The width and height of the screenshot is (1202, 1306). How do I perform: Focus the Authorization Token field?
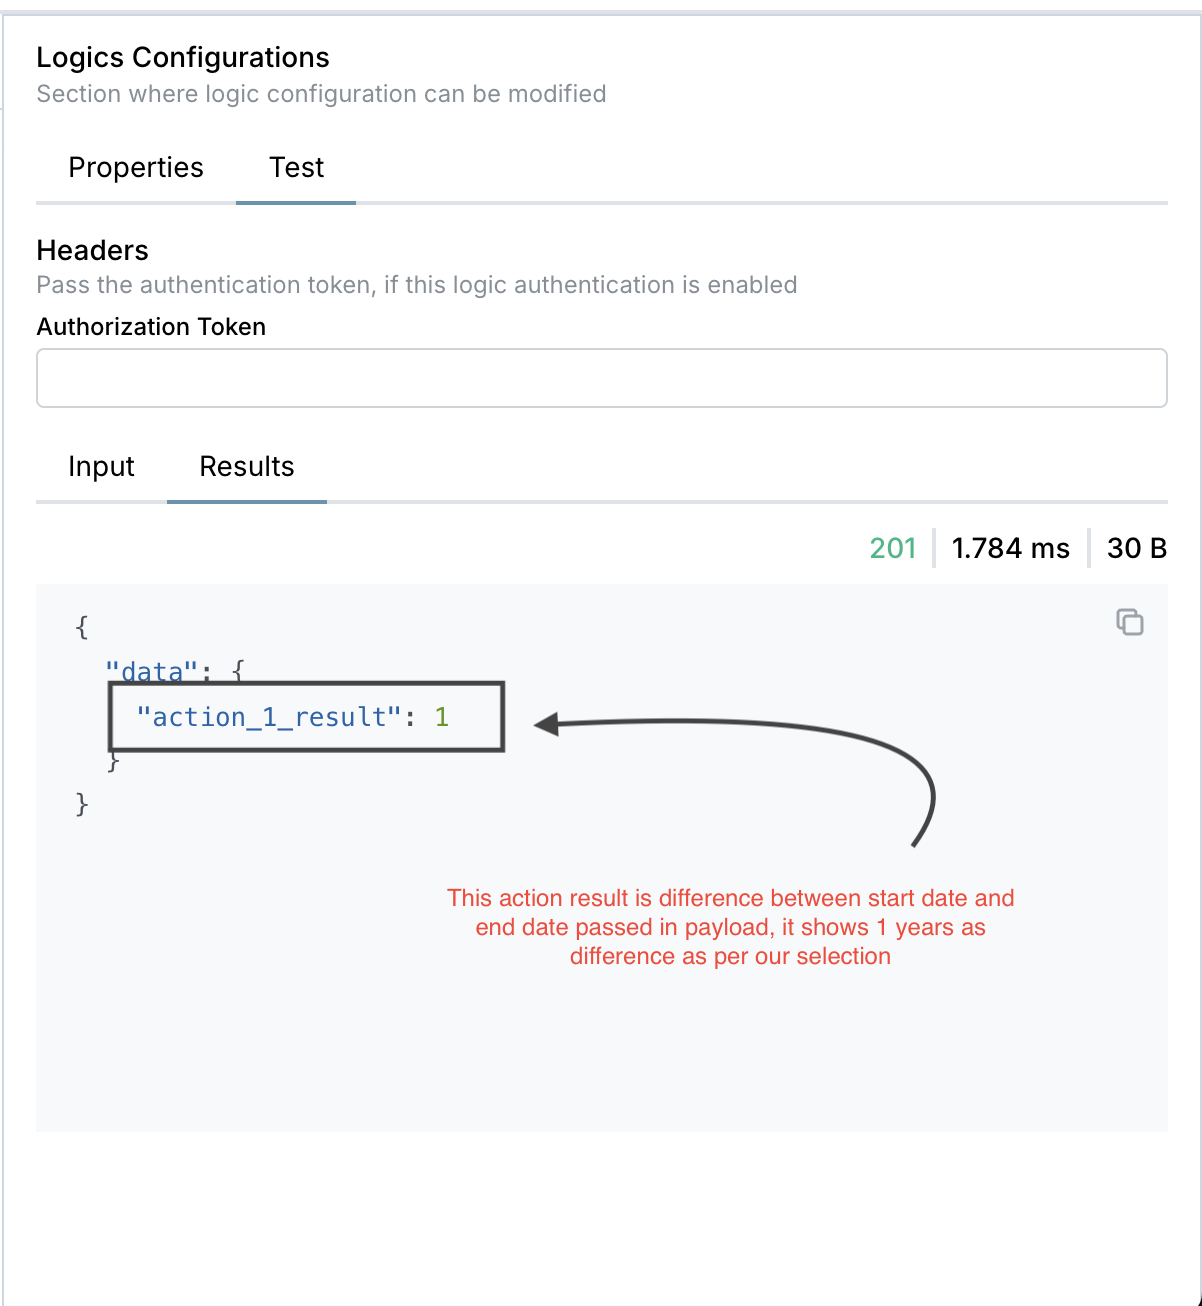[601, 378]
